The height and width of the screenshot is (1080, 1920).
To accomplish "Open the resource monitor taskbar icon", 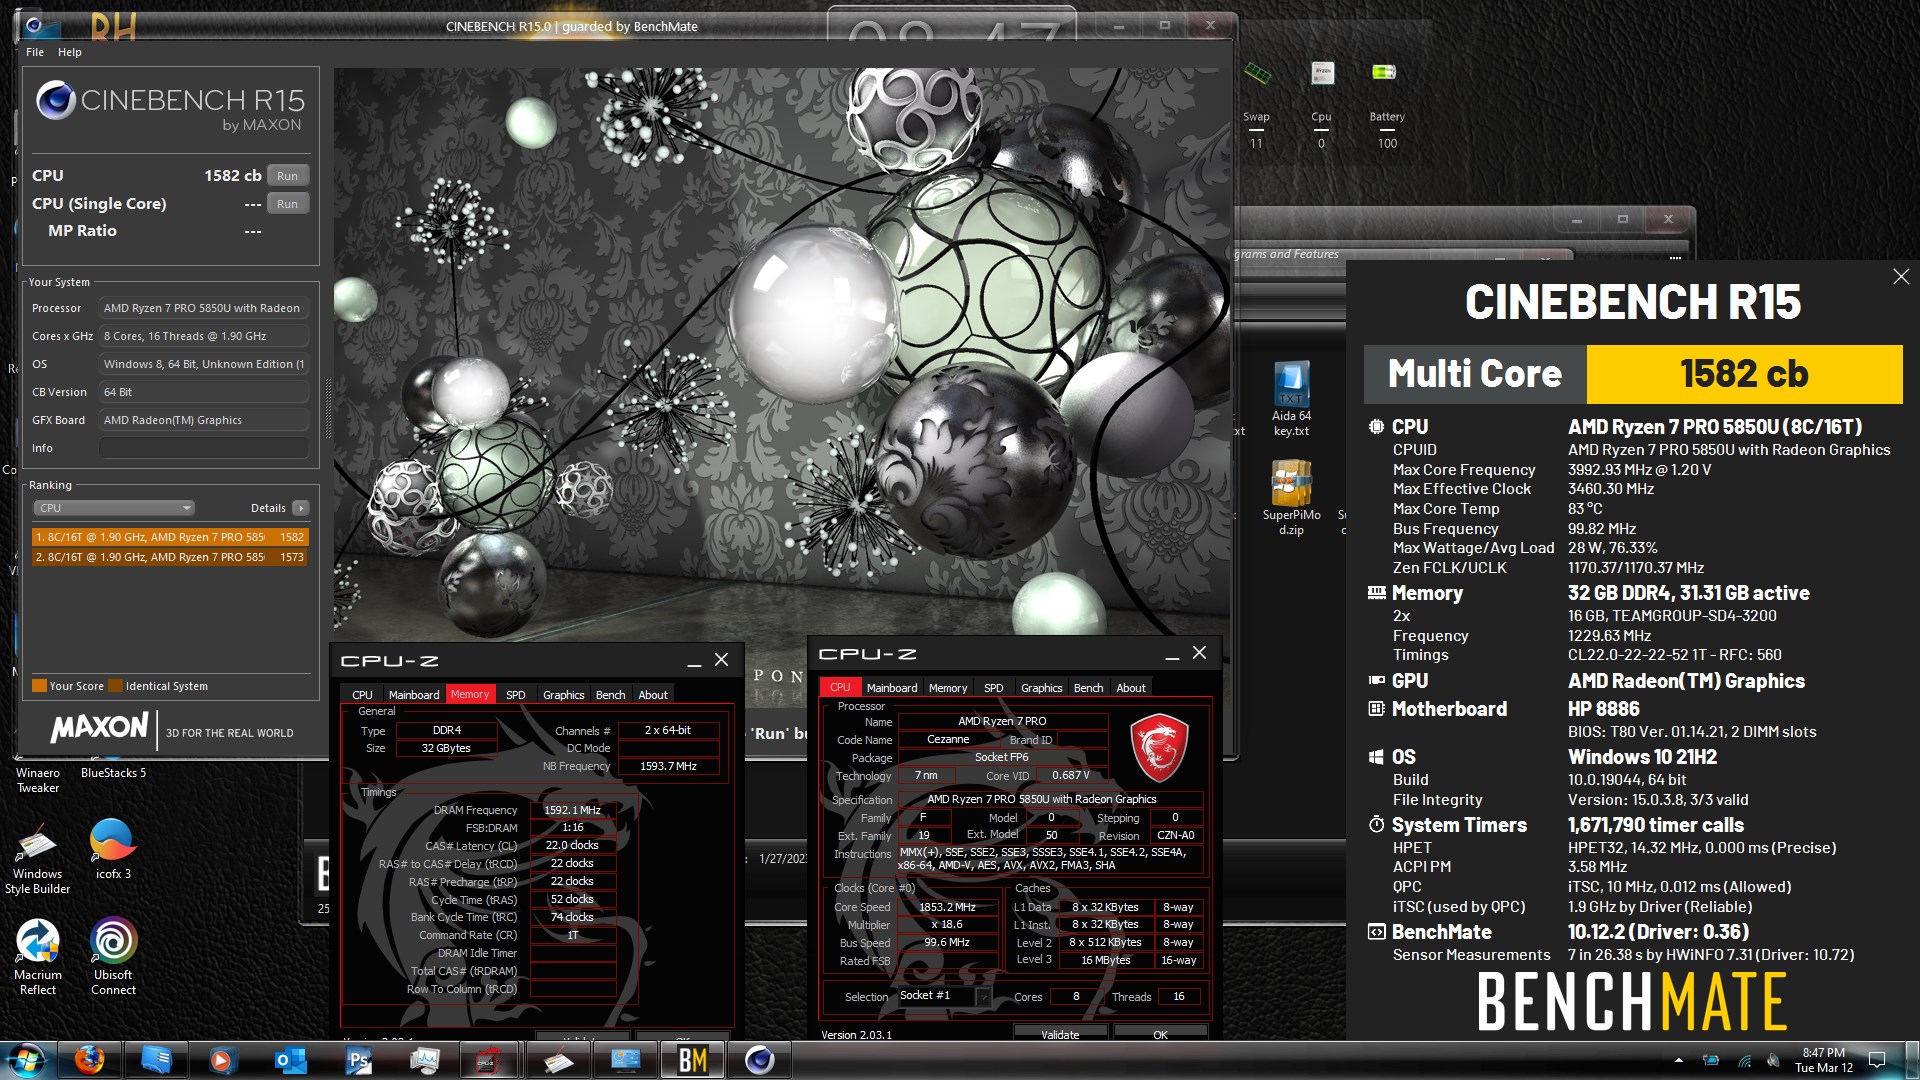I will (x=425, y=1060).
